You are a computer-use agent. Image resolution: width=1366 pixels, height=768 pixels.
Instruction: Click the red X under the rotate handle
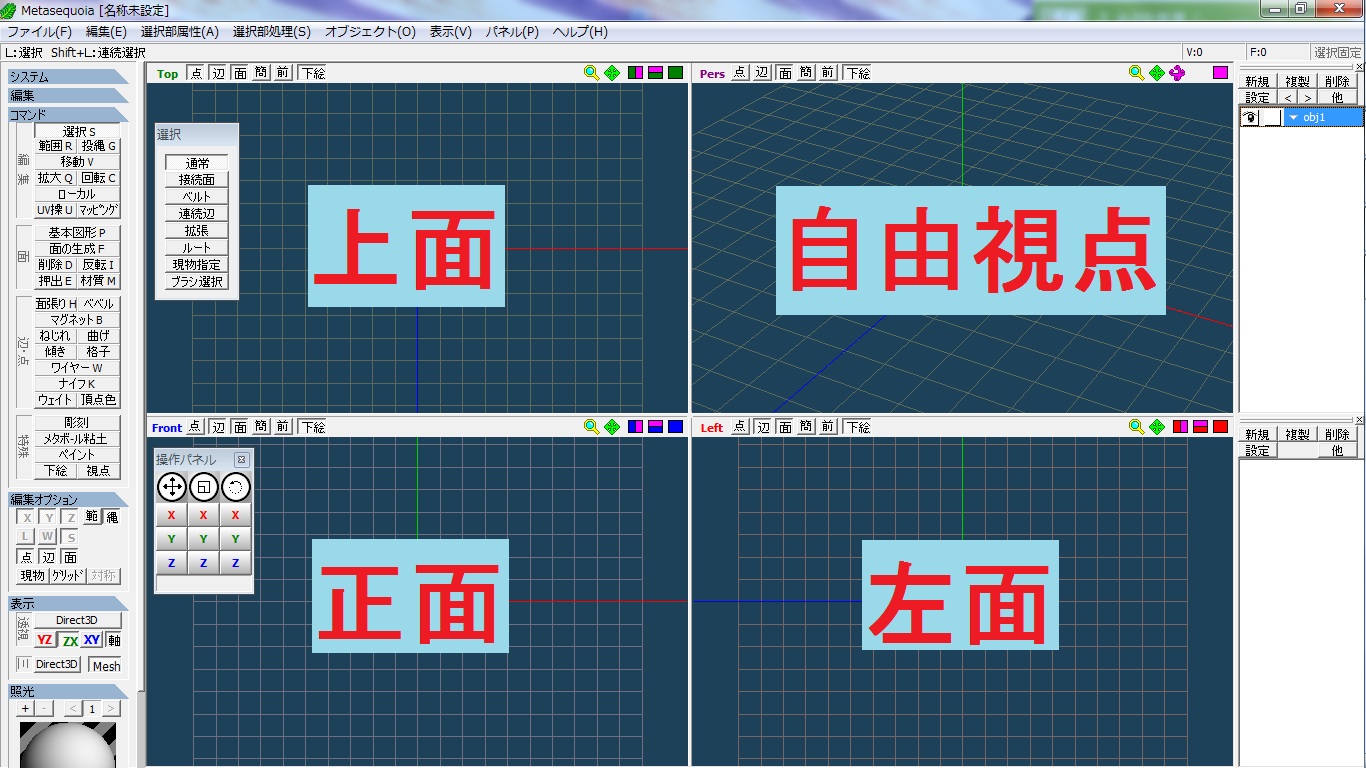(x=235, y=515)
